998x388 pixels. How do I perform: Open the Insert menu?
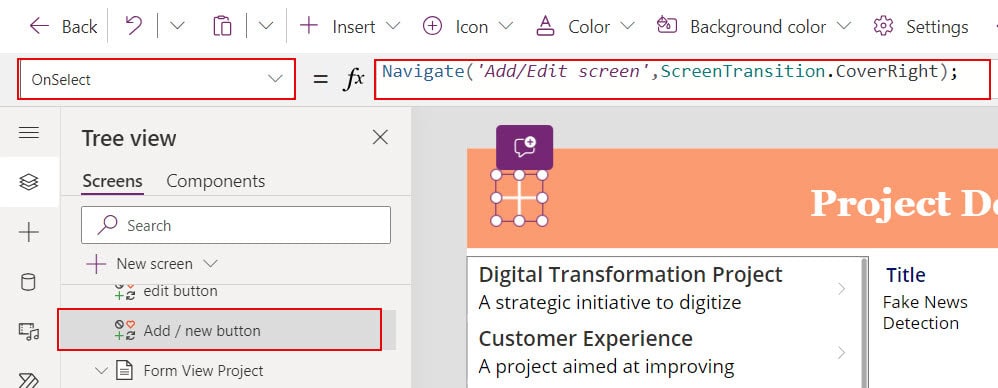coord(350,27)
